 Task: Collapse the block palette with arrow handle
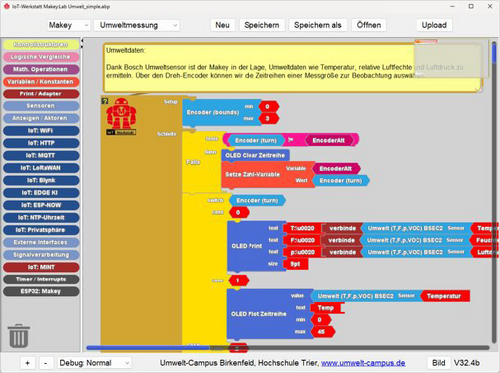click(x=82, y=41)
